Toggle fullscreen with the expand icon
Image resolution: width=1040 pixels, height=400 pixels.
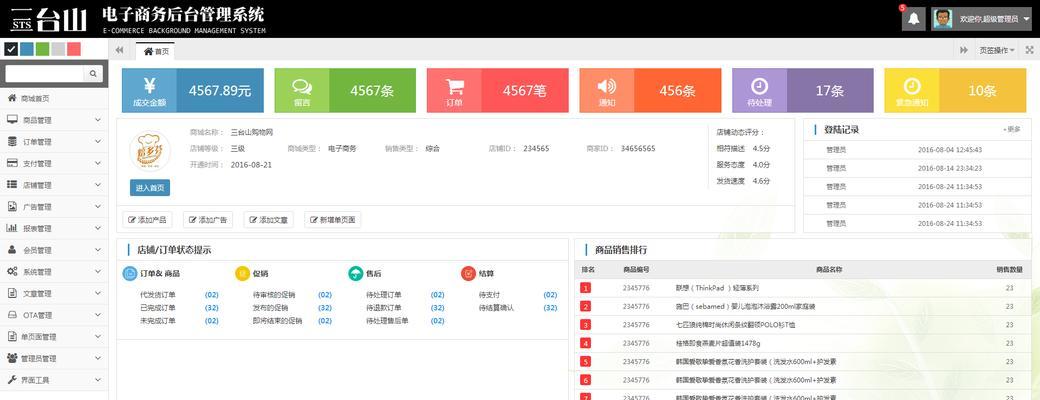click(x=1029, y=50)
